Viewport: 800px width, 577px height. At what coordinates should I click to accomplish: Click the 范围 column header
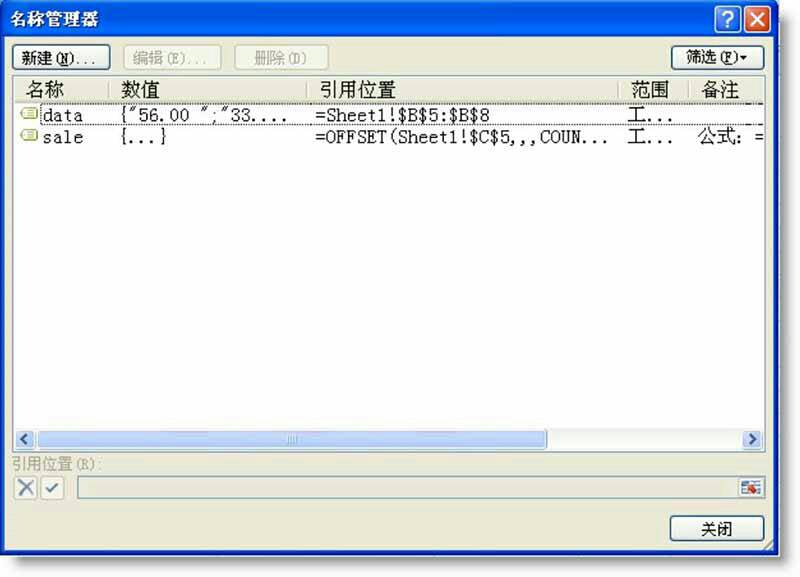(x=652, y=89)
